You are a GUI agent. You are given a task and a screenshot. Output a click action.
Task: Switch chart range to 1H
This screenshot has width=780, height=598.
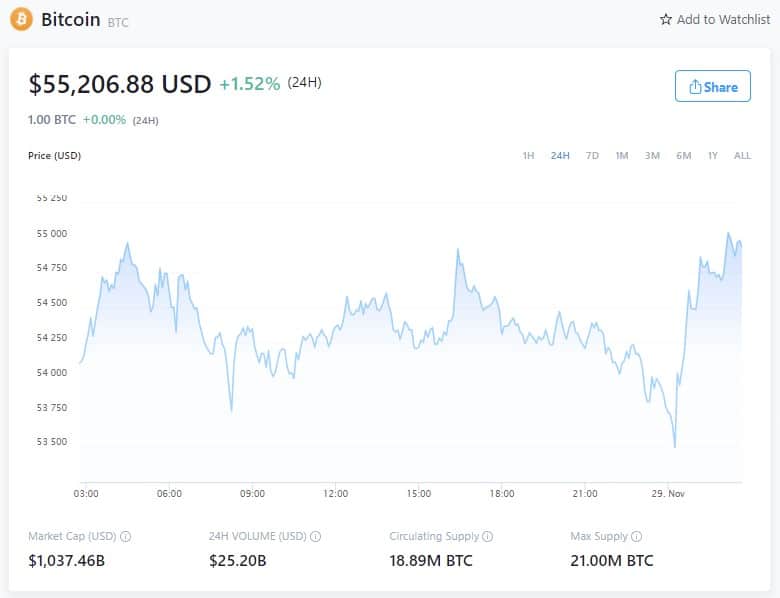point(528,156)
